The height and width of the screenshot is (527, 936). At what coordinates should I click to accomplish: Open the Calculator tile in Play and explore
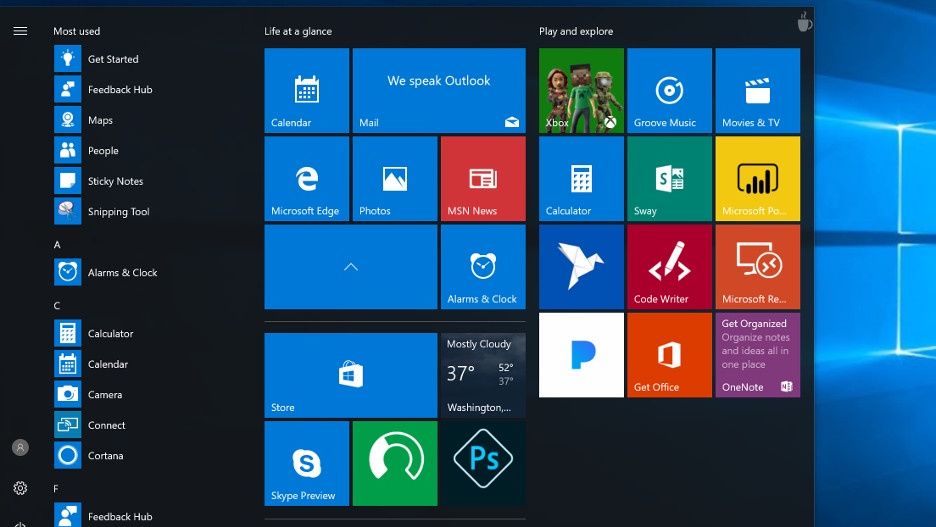(x=581, y=178)
